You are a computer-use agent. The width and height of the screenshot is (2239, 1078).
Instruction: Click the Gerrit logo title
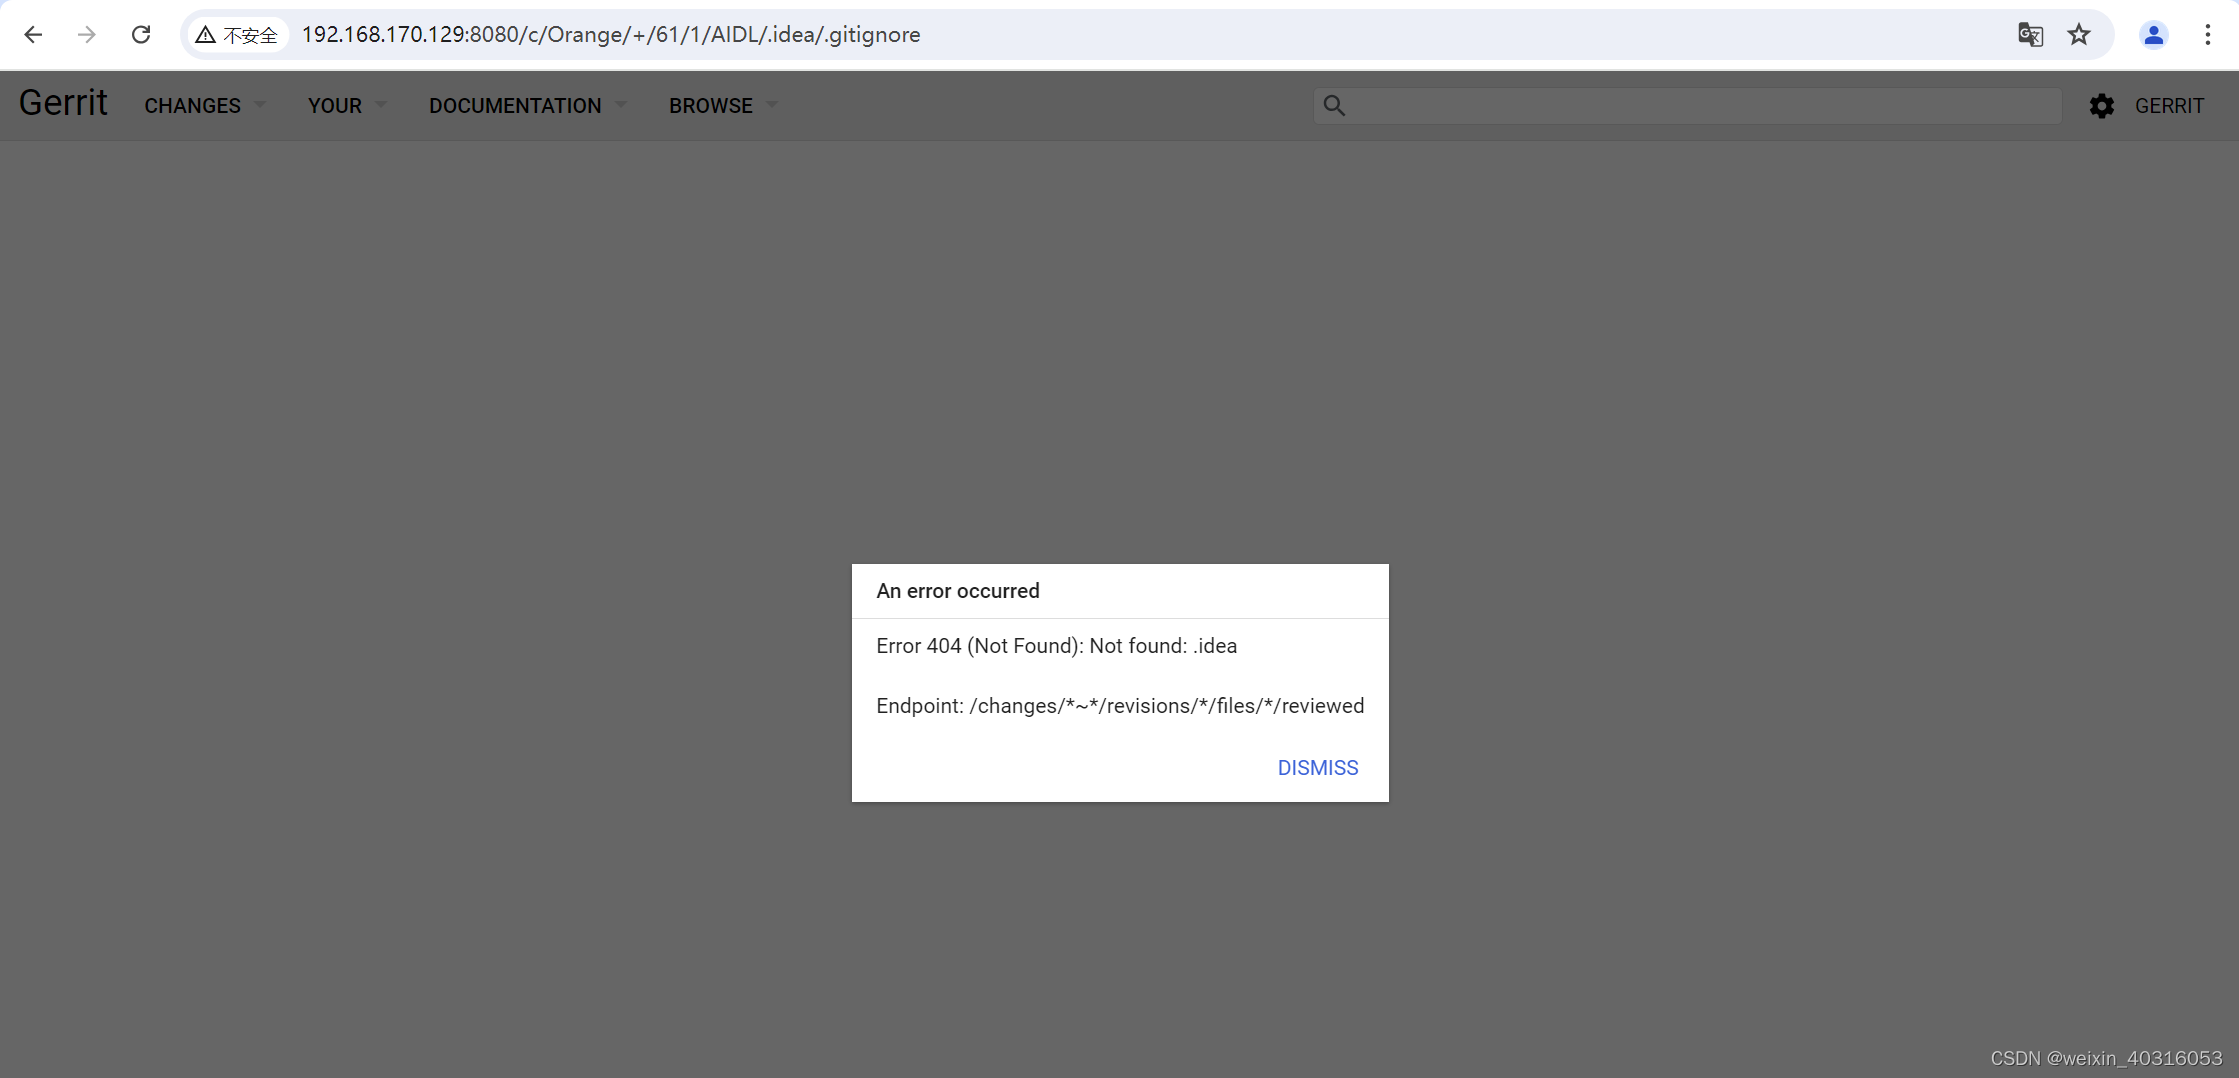click(63, 103)
